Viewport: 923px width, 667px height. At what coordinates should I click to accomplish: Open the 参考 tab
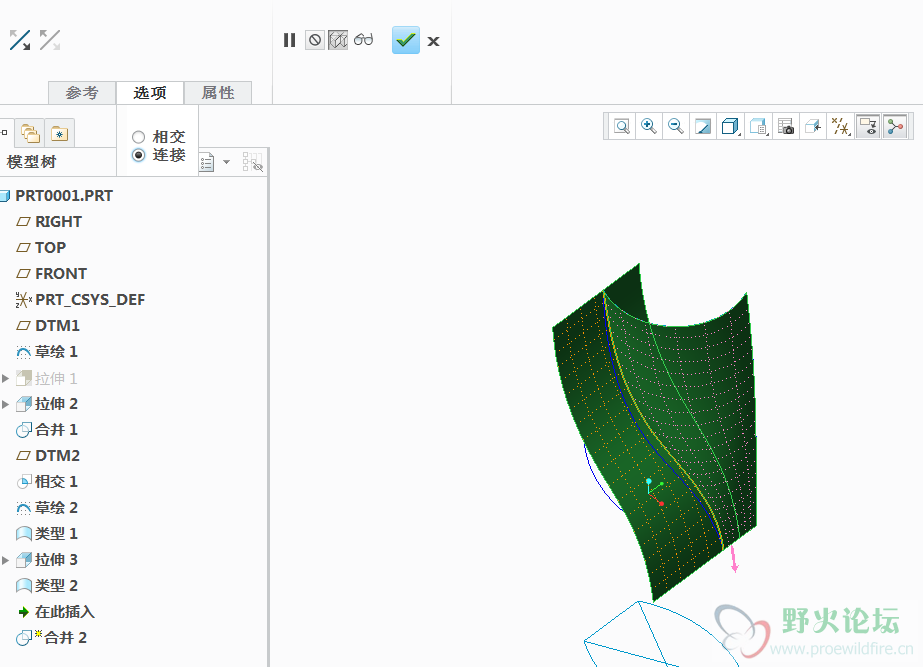pyautogui.click(x=82, y=92)
